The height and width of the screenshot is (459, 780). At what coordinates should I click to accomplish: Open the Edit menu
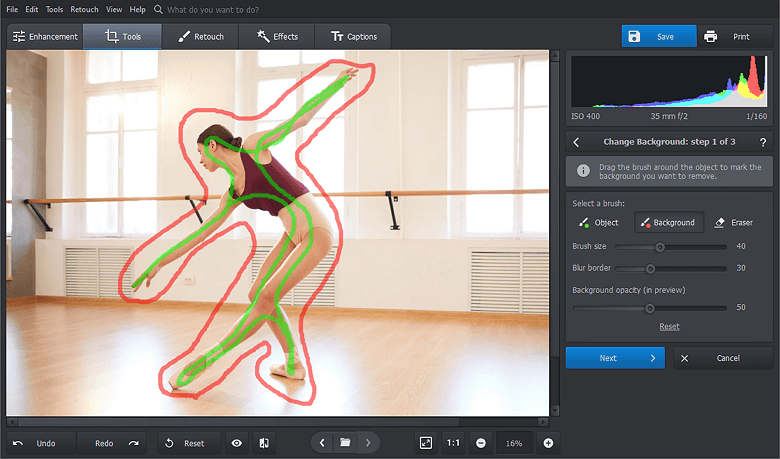(31, 9)
